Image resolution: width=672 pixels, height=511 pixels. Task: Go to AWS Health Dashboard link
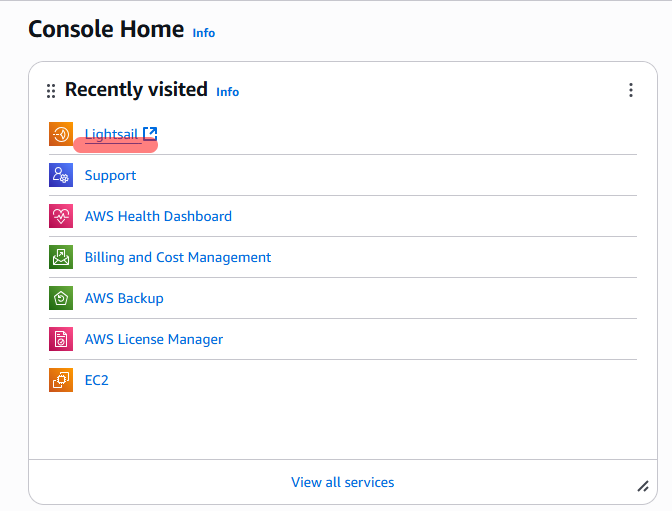[x=158, y=216]
